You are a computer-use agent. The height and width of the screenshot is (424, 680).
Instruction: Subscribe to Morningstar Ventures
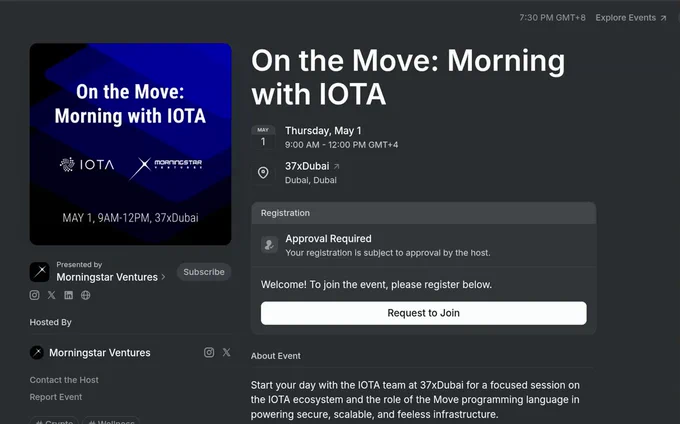pyautogui.click(x=204, y=272)
